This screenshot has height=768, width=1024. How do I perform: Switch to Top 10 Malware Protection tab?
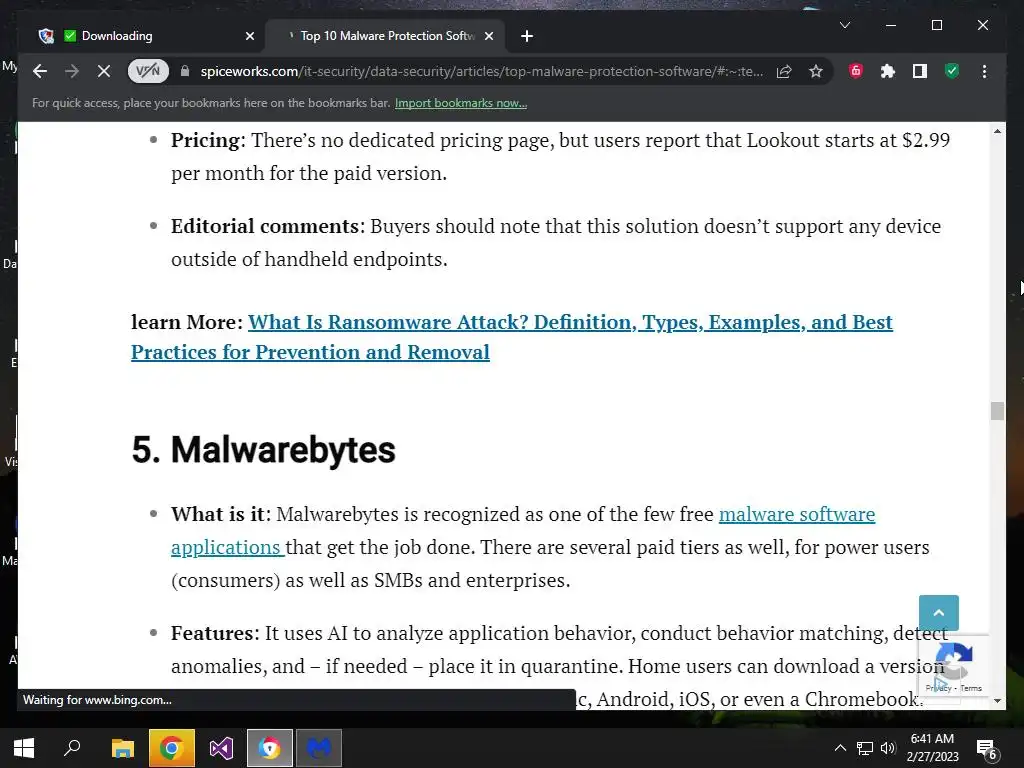[x=387, y=36]
